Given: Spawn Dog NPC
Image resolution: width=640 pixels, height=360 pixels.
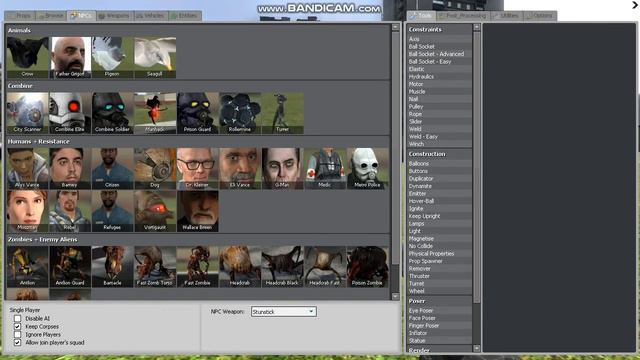Looking at the screenshot, I should (155, 168).
